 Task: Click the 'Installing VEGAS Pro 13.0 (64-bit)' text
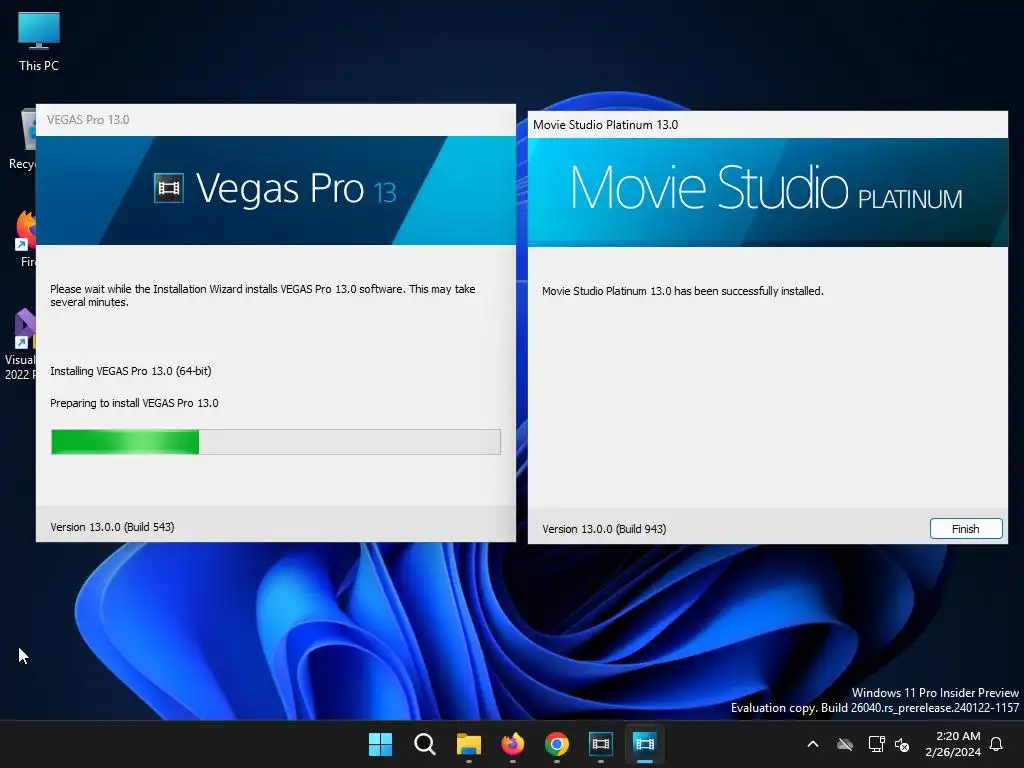point(131,371)
